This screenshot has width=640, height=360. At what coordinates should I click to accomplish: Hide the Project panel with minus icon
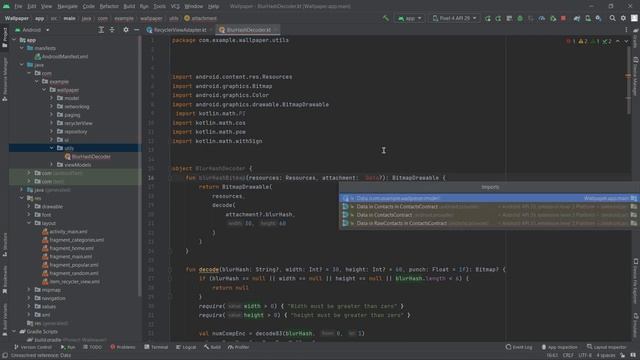[x=137, y=30]
